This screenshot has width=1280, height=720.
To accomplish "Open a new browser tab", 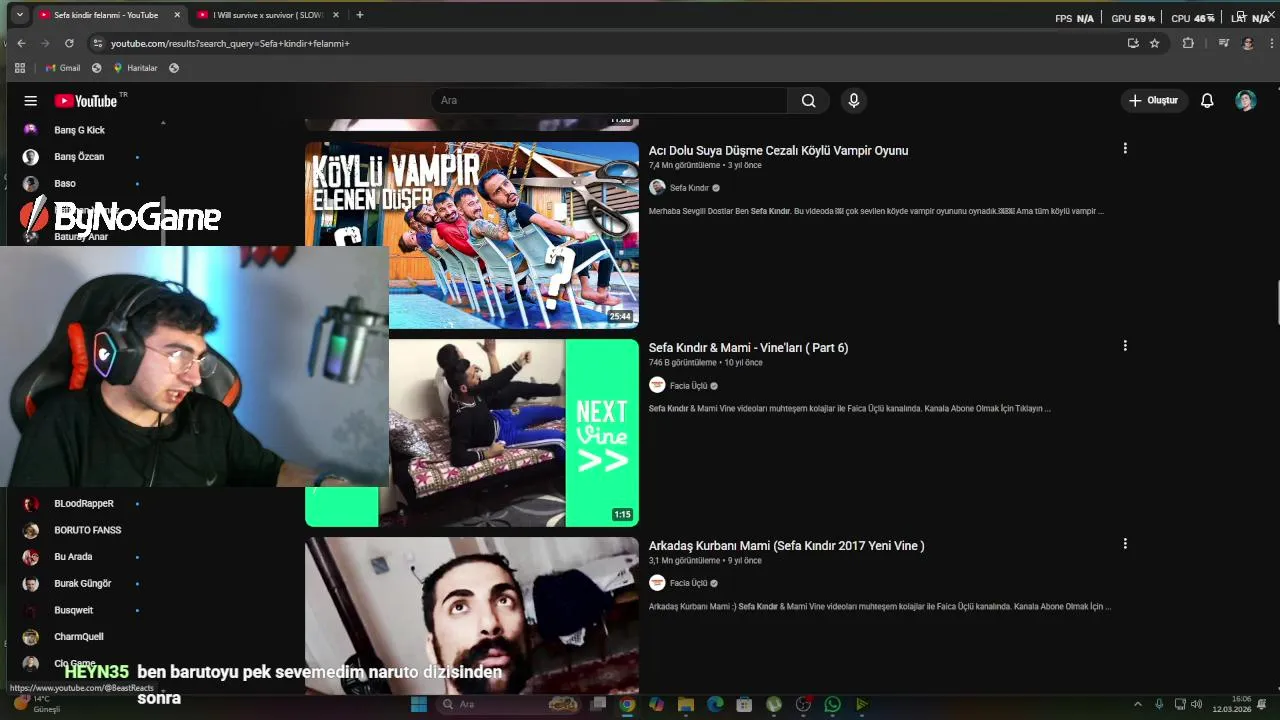I will point(360,15).
